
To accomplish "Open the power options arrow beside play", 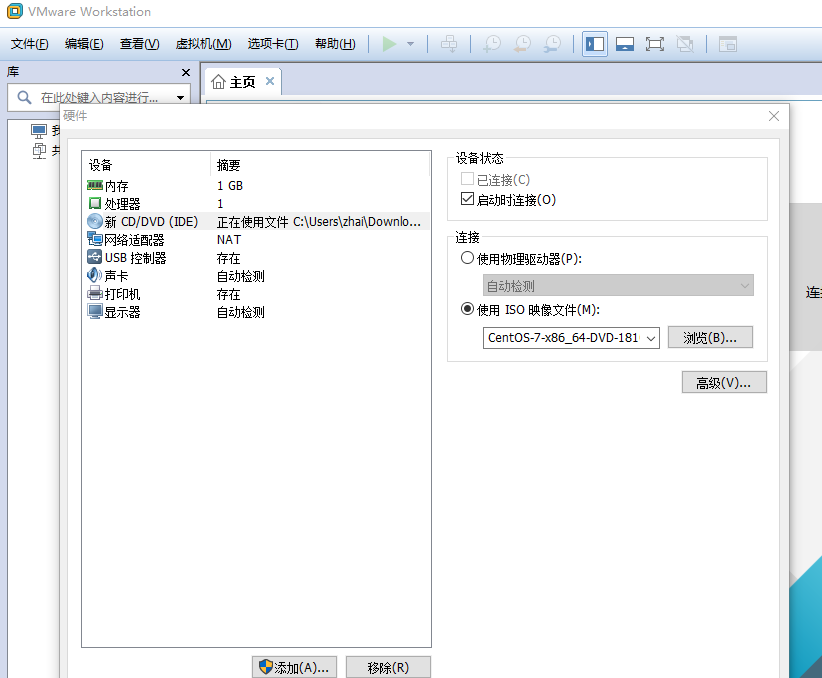I will (x=410, y=44).
